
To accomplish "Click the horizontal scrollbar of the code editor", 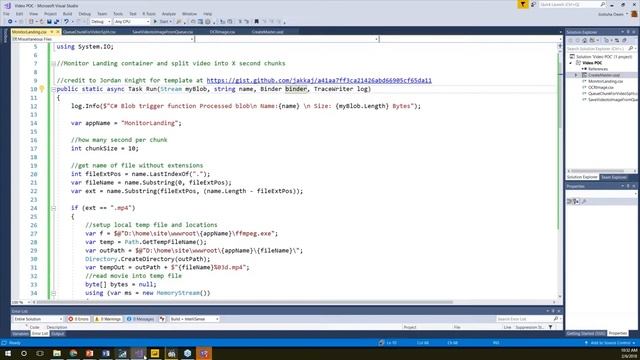I will pyautogui.click(x=294, y=302).
